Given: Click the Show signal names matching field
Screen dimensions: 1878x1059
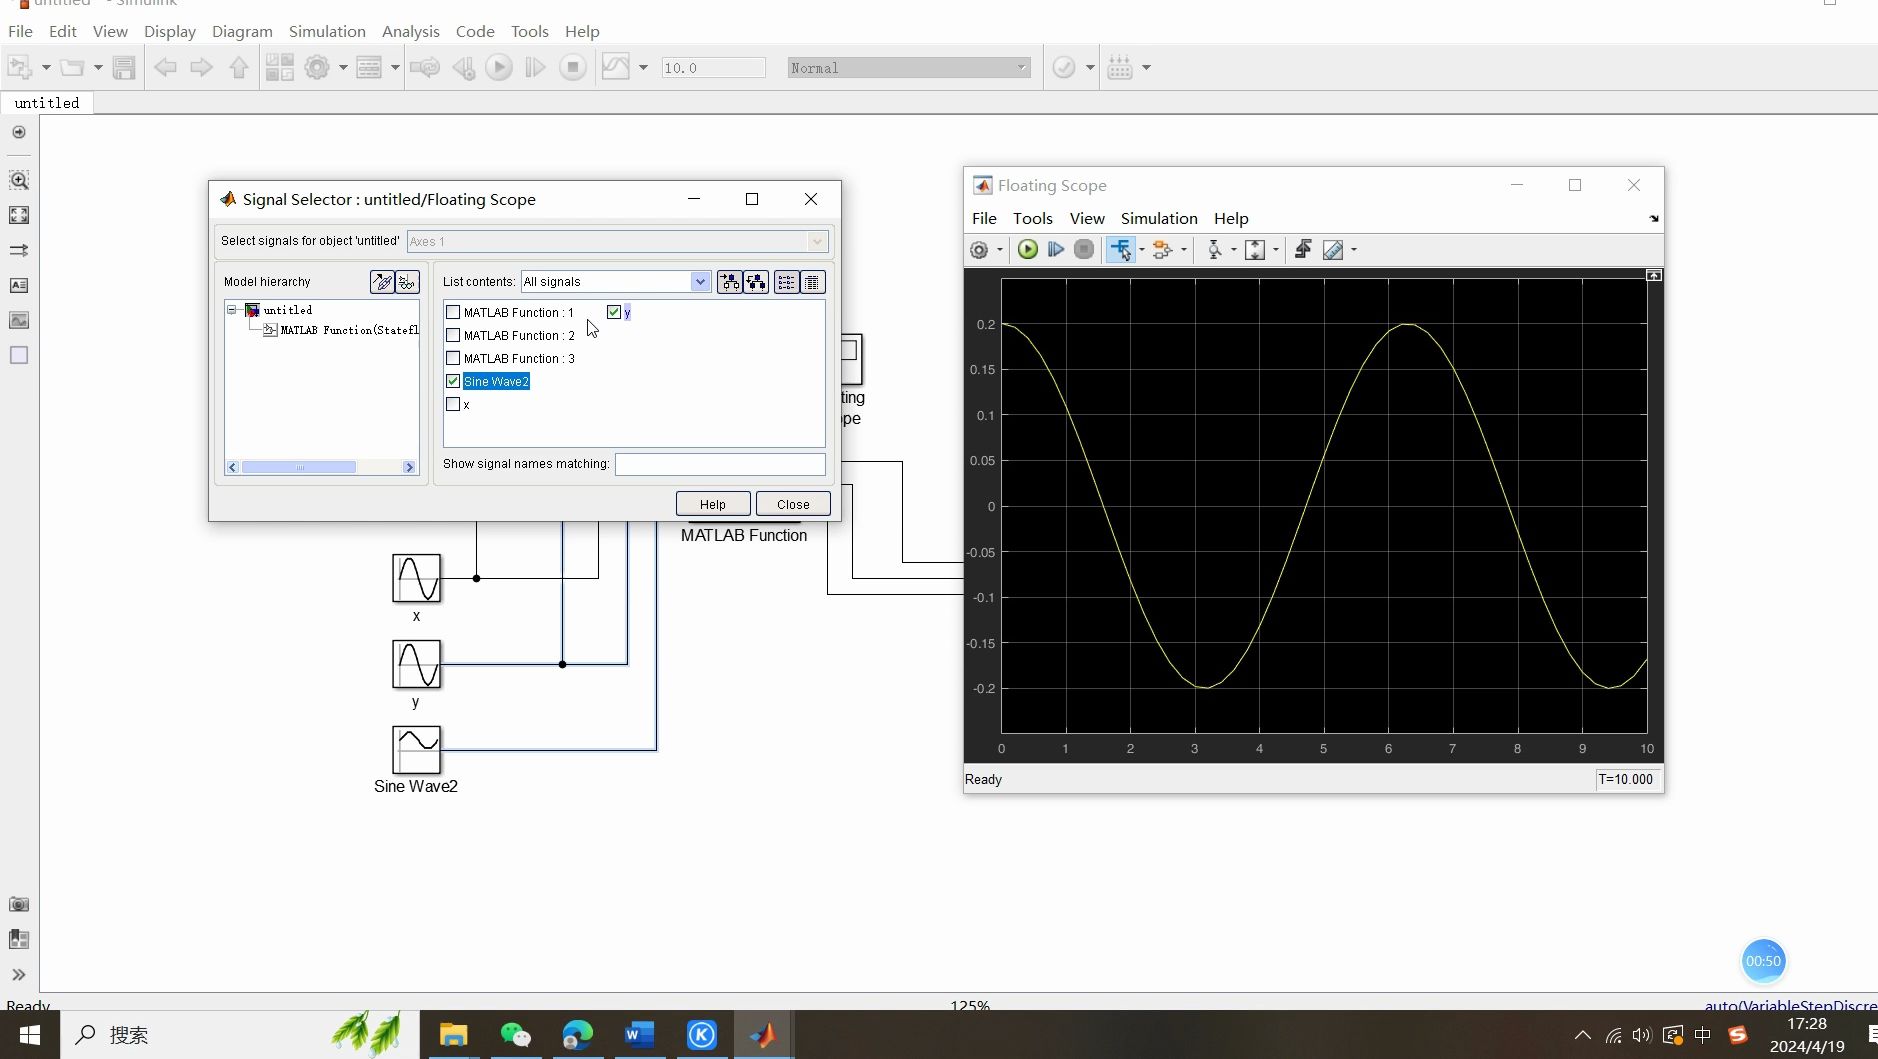Looking at the screenshot, I should pyautogui.click(x=719, y=464).
